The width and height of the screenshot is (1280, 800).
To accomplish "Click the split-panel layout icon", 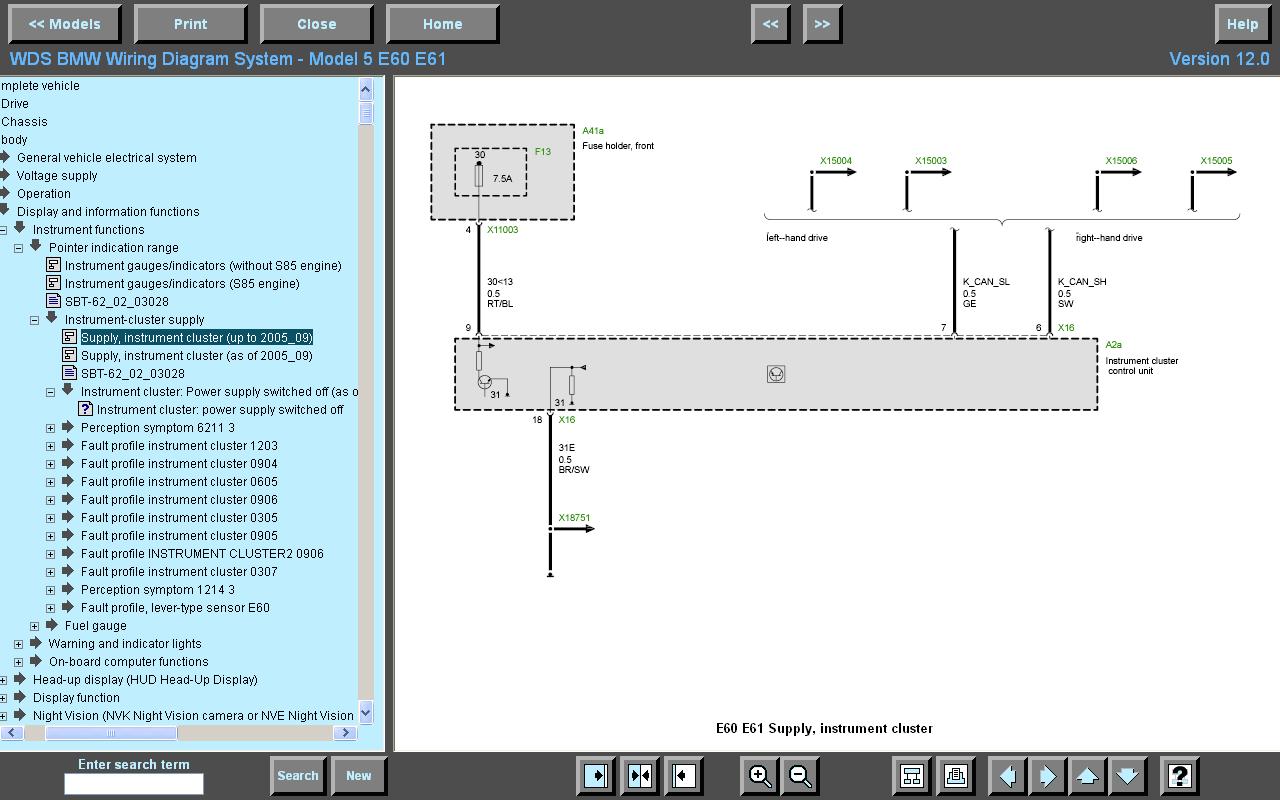I will coord(640,775).
